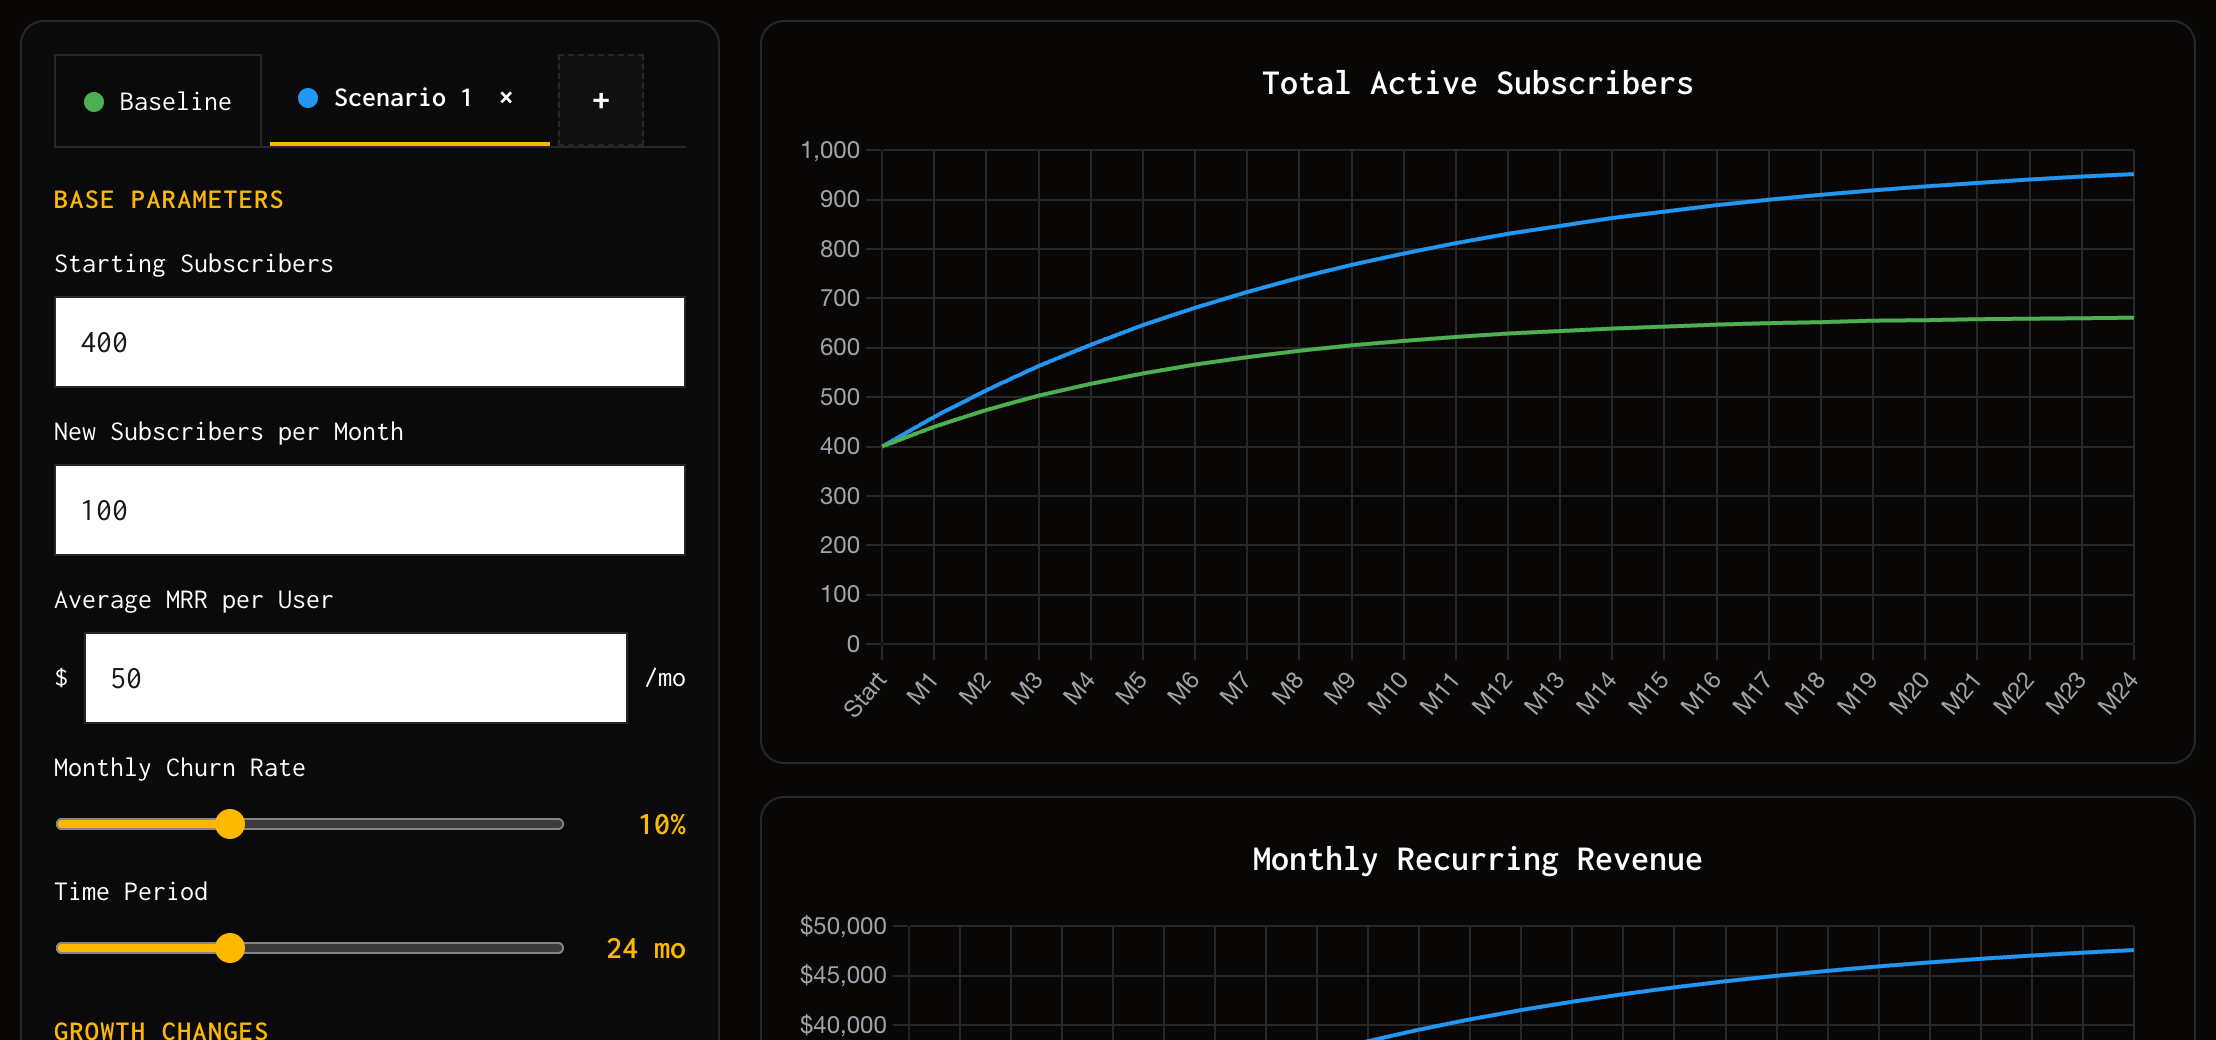The height and width of the screenshot is (1040, 2216).
Task: Close Scenario 1 using the × button
Action: (506, 98)
